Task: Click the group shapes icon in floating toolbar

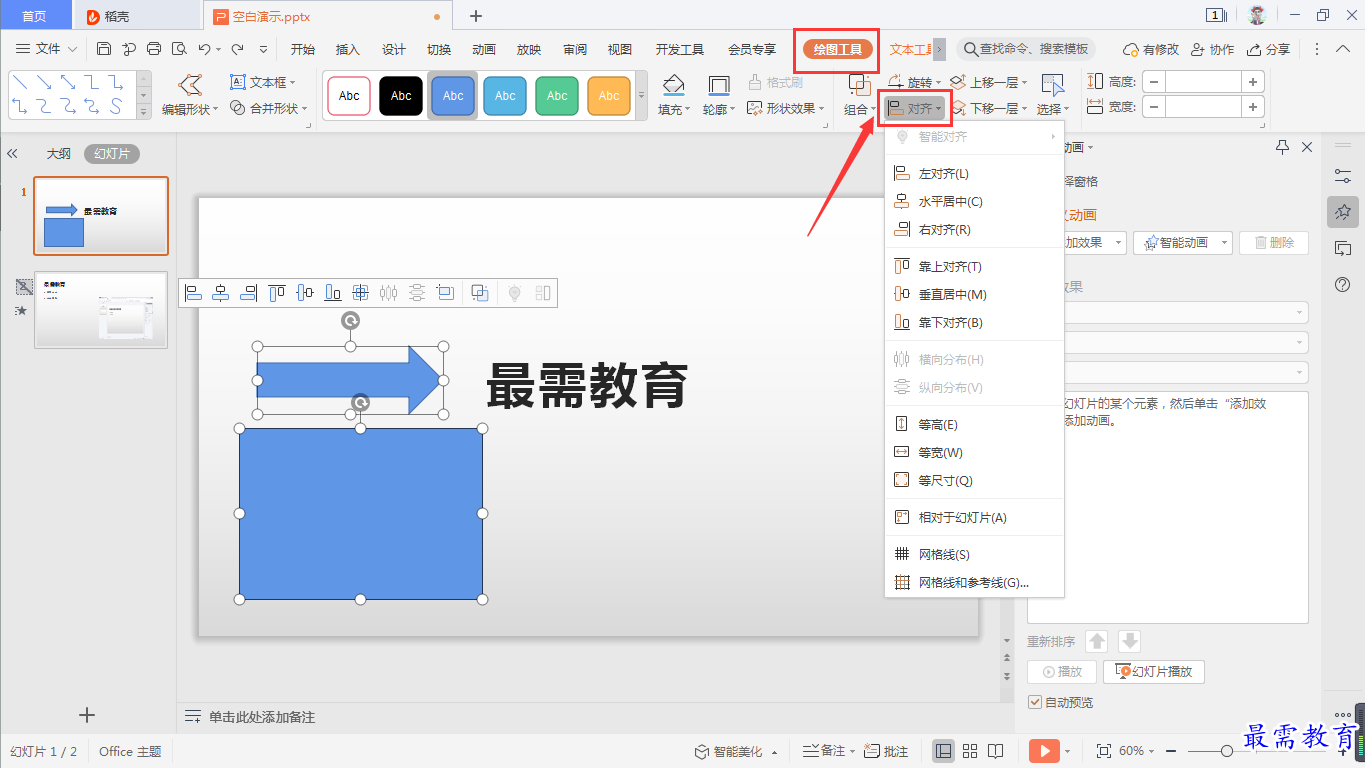Action: [480, 293]
